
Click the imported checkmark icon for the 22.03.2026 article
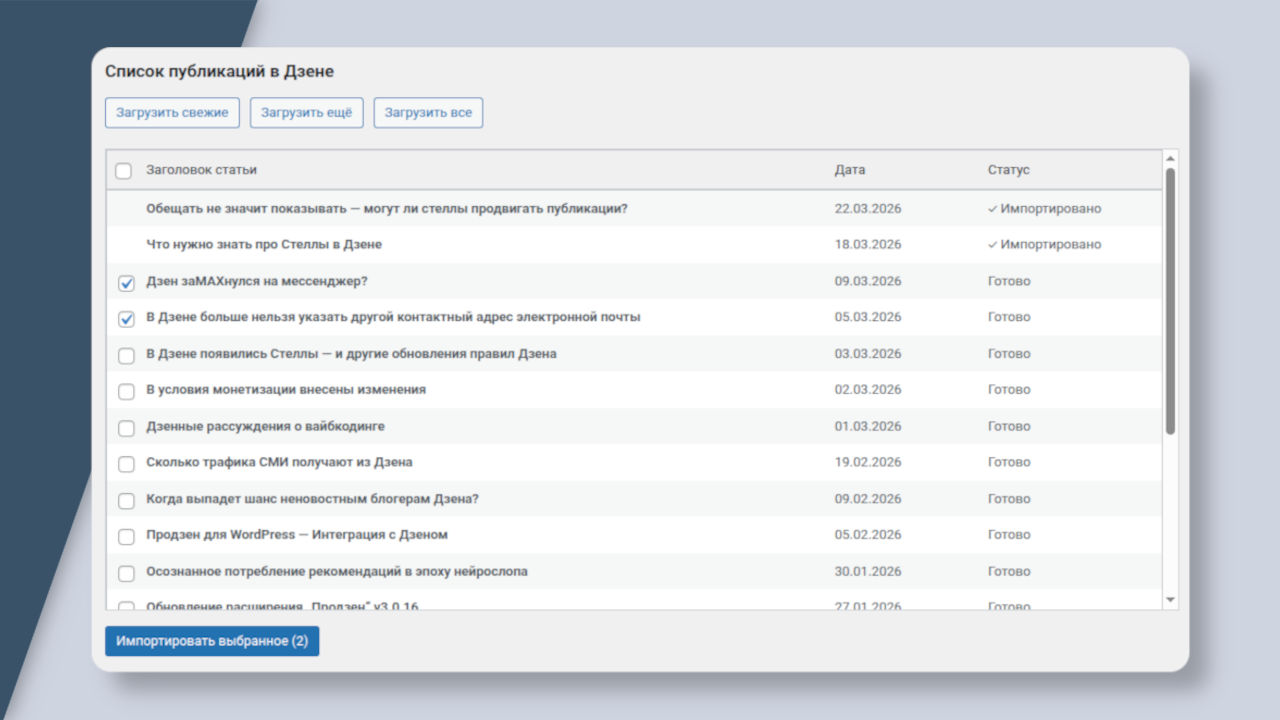pos(992,209)
